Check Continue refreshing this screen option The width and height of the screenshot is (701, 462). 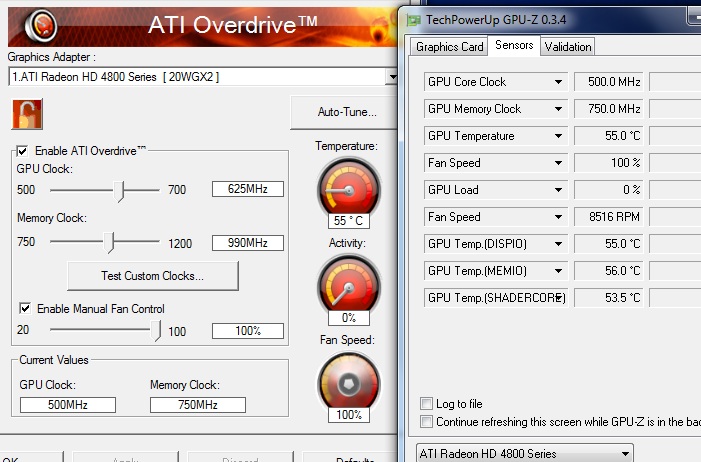pyautogui.click(x=426, y=422)
